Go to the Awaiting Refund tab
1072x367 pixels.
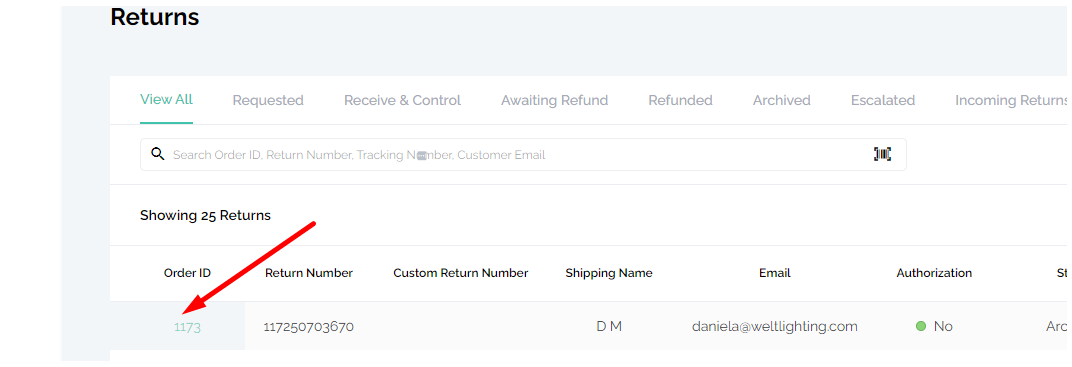(554, 100)
